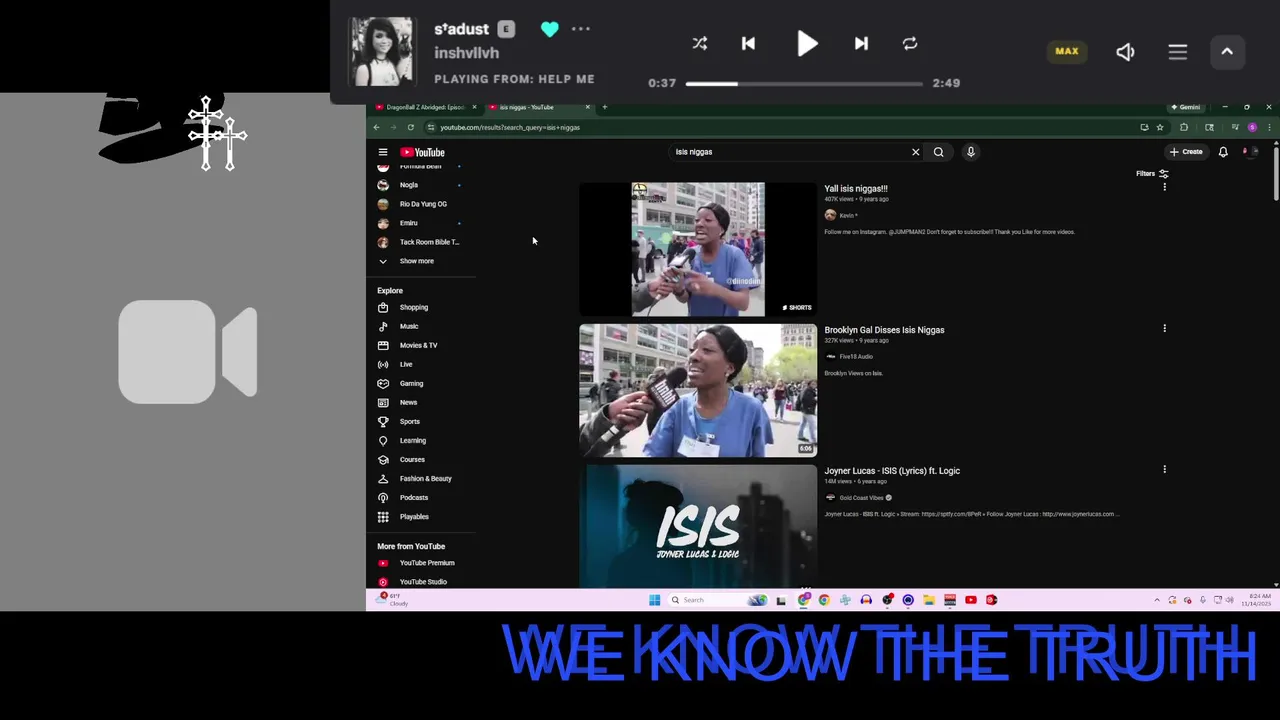Image resolution: width=1280 pixels, height=720 pixels.
Task: Go to YouTube home via the logo
Action: [423, 152]
